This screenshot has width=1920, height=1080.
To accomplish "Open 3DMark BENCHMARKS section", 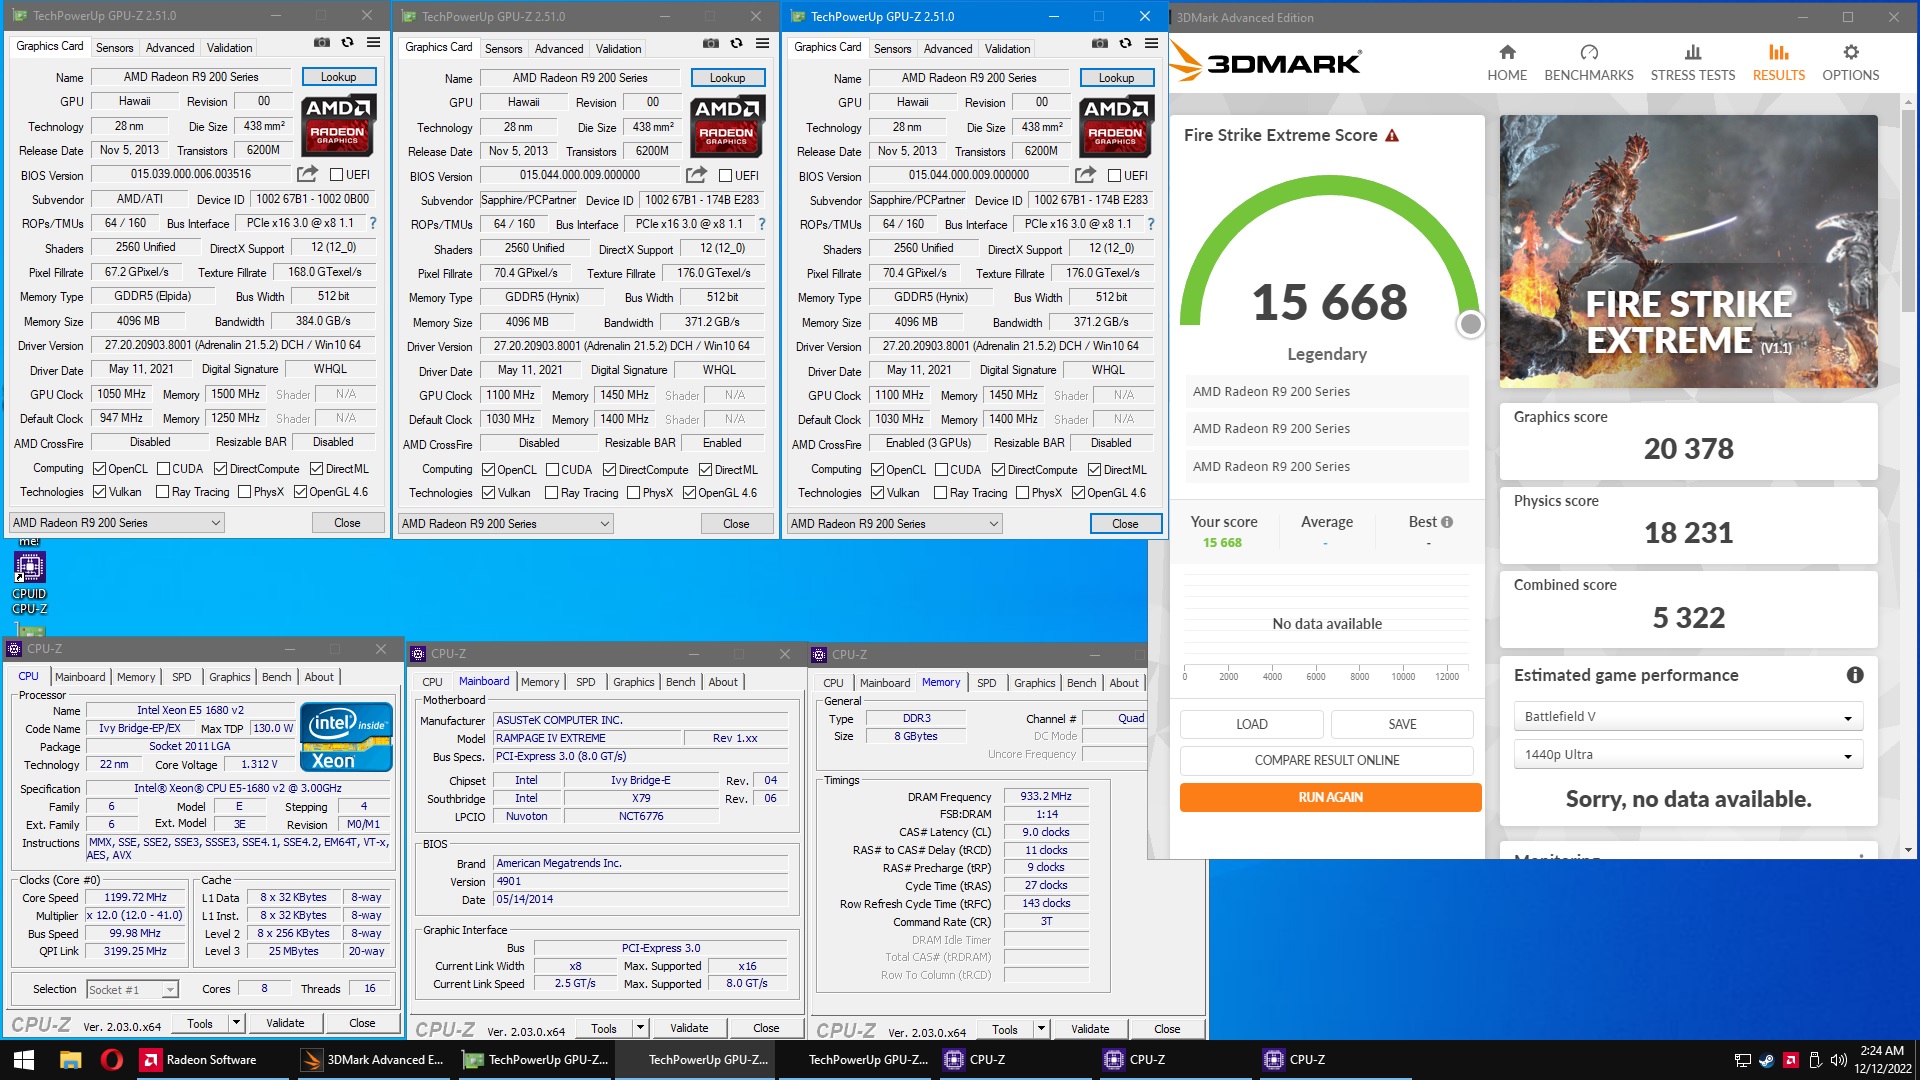I will pyautogui.click(x=1588, y=62).
